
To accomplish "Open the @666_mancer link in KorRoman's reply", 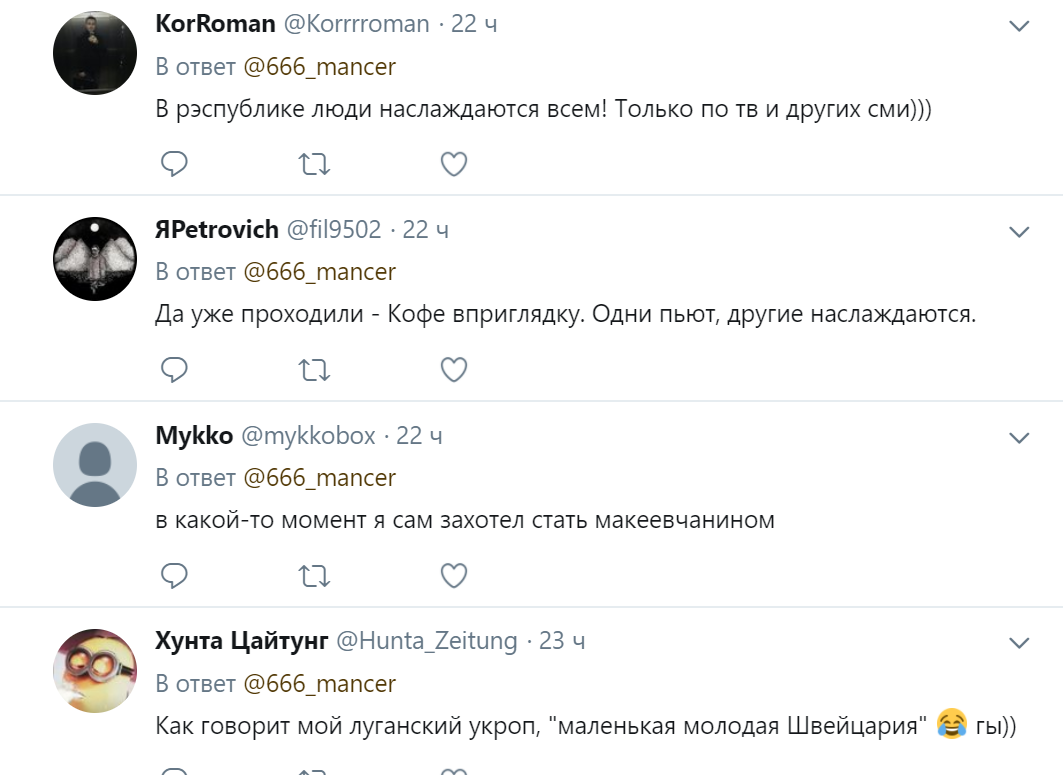I will pos(320,67).
